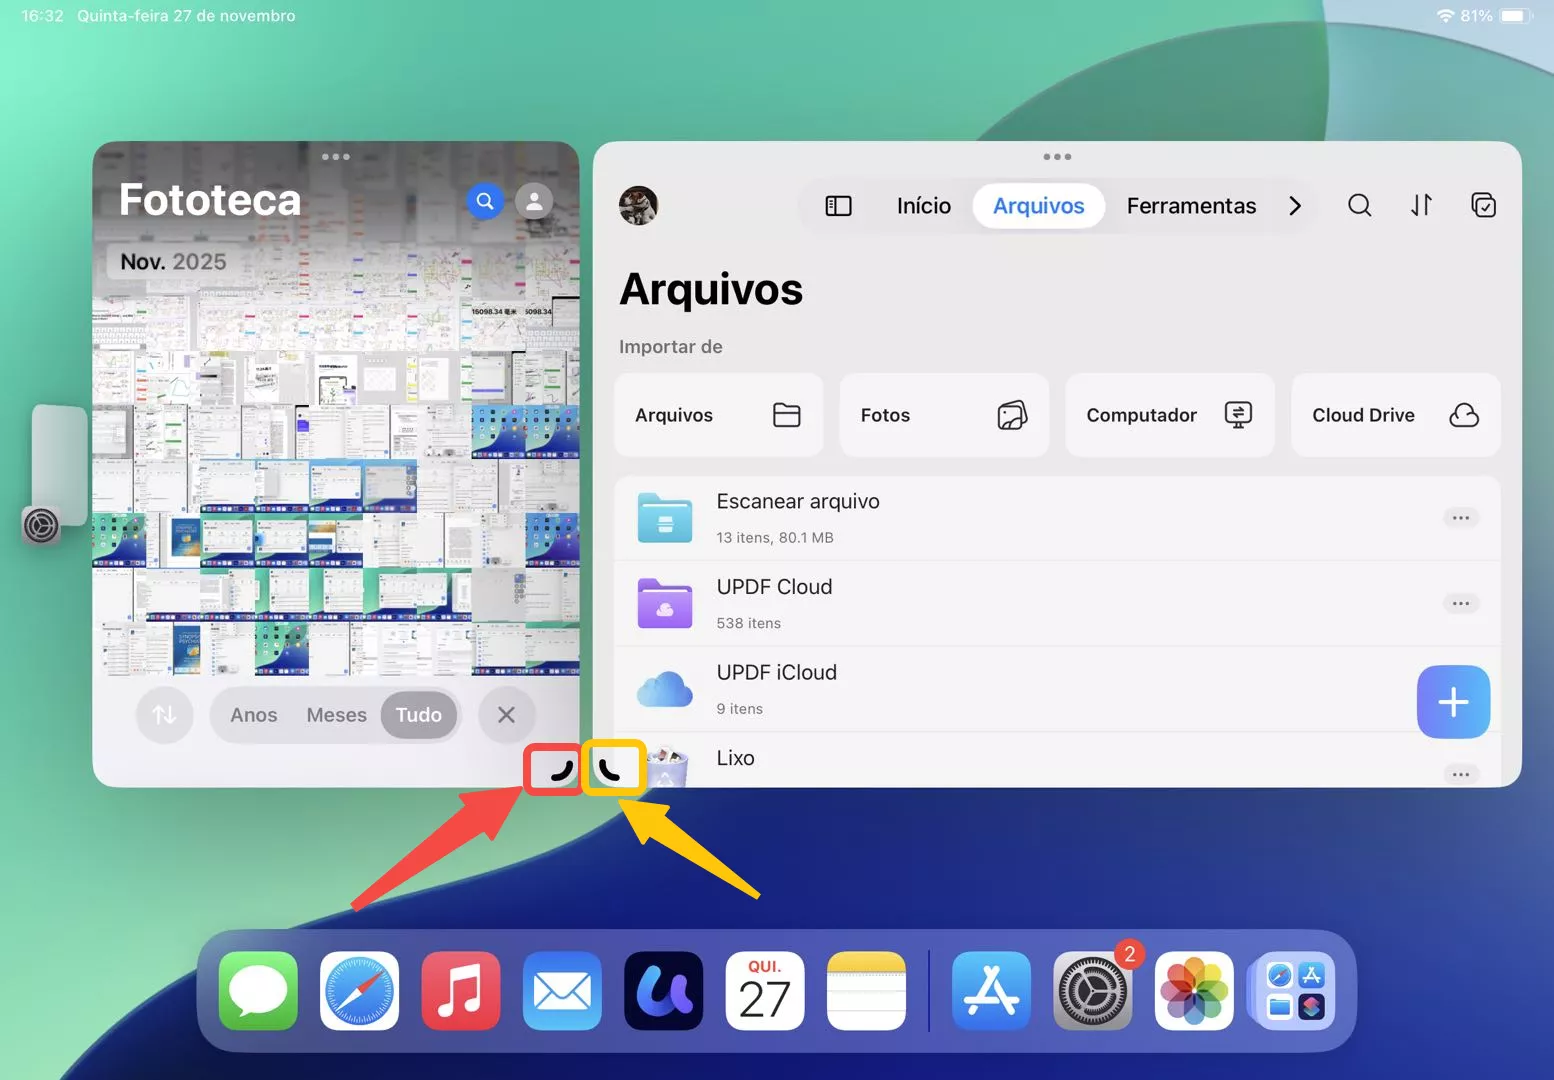Switch to the Início tab
Viewport: 1554px width, 1080px height.
(924, 206)
